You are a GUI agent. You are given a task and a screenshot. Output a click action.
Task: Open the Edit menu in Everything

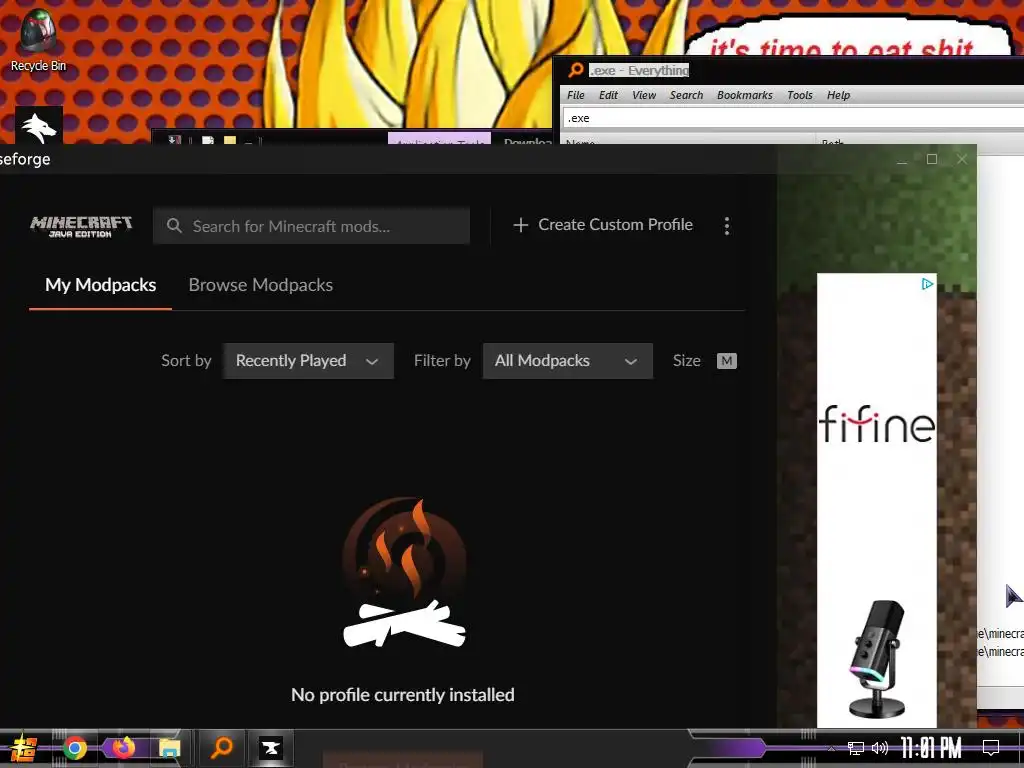coord(608,95)
